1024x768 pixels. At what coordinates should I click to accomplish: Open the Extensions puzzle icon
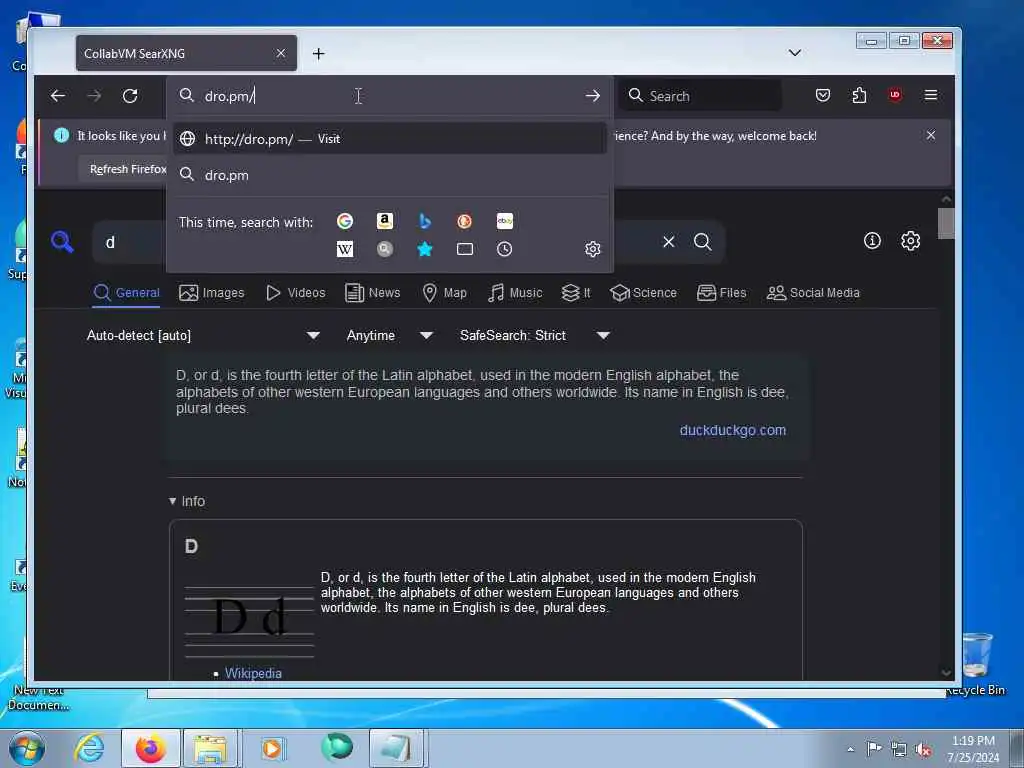click(859, 95)
